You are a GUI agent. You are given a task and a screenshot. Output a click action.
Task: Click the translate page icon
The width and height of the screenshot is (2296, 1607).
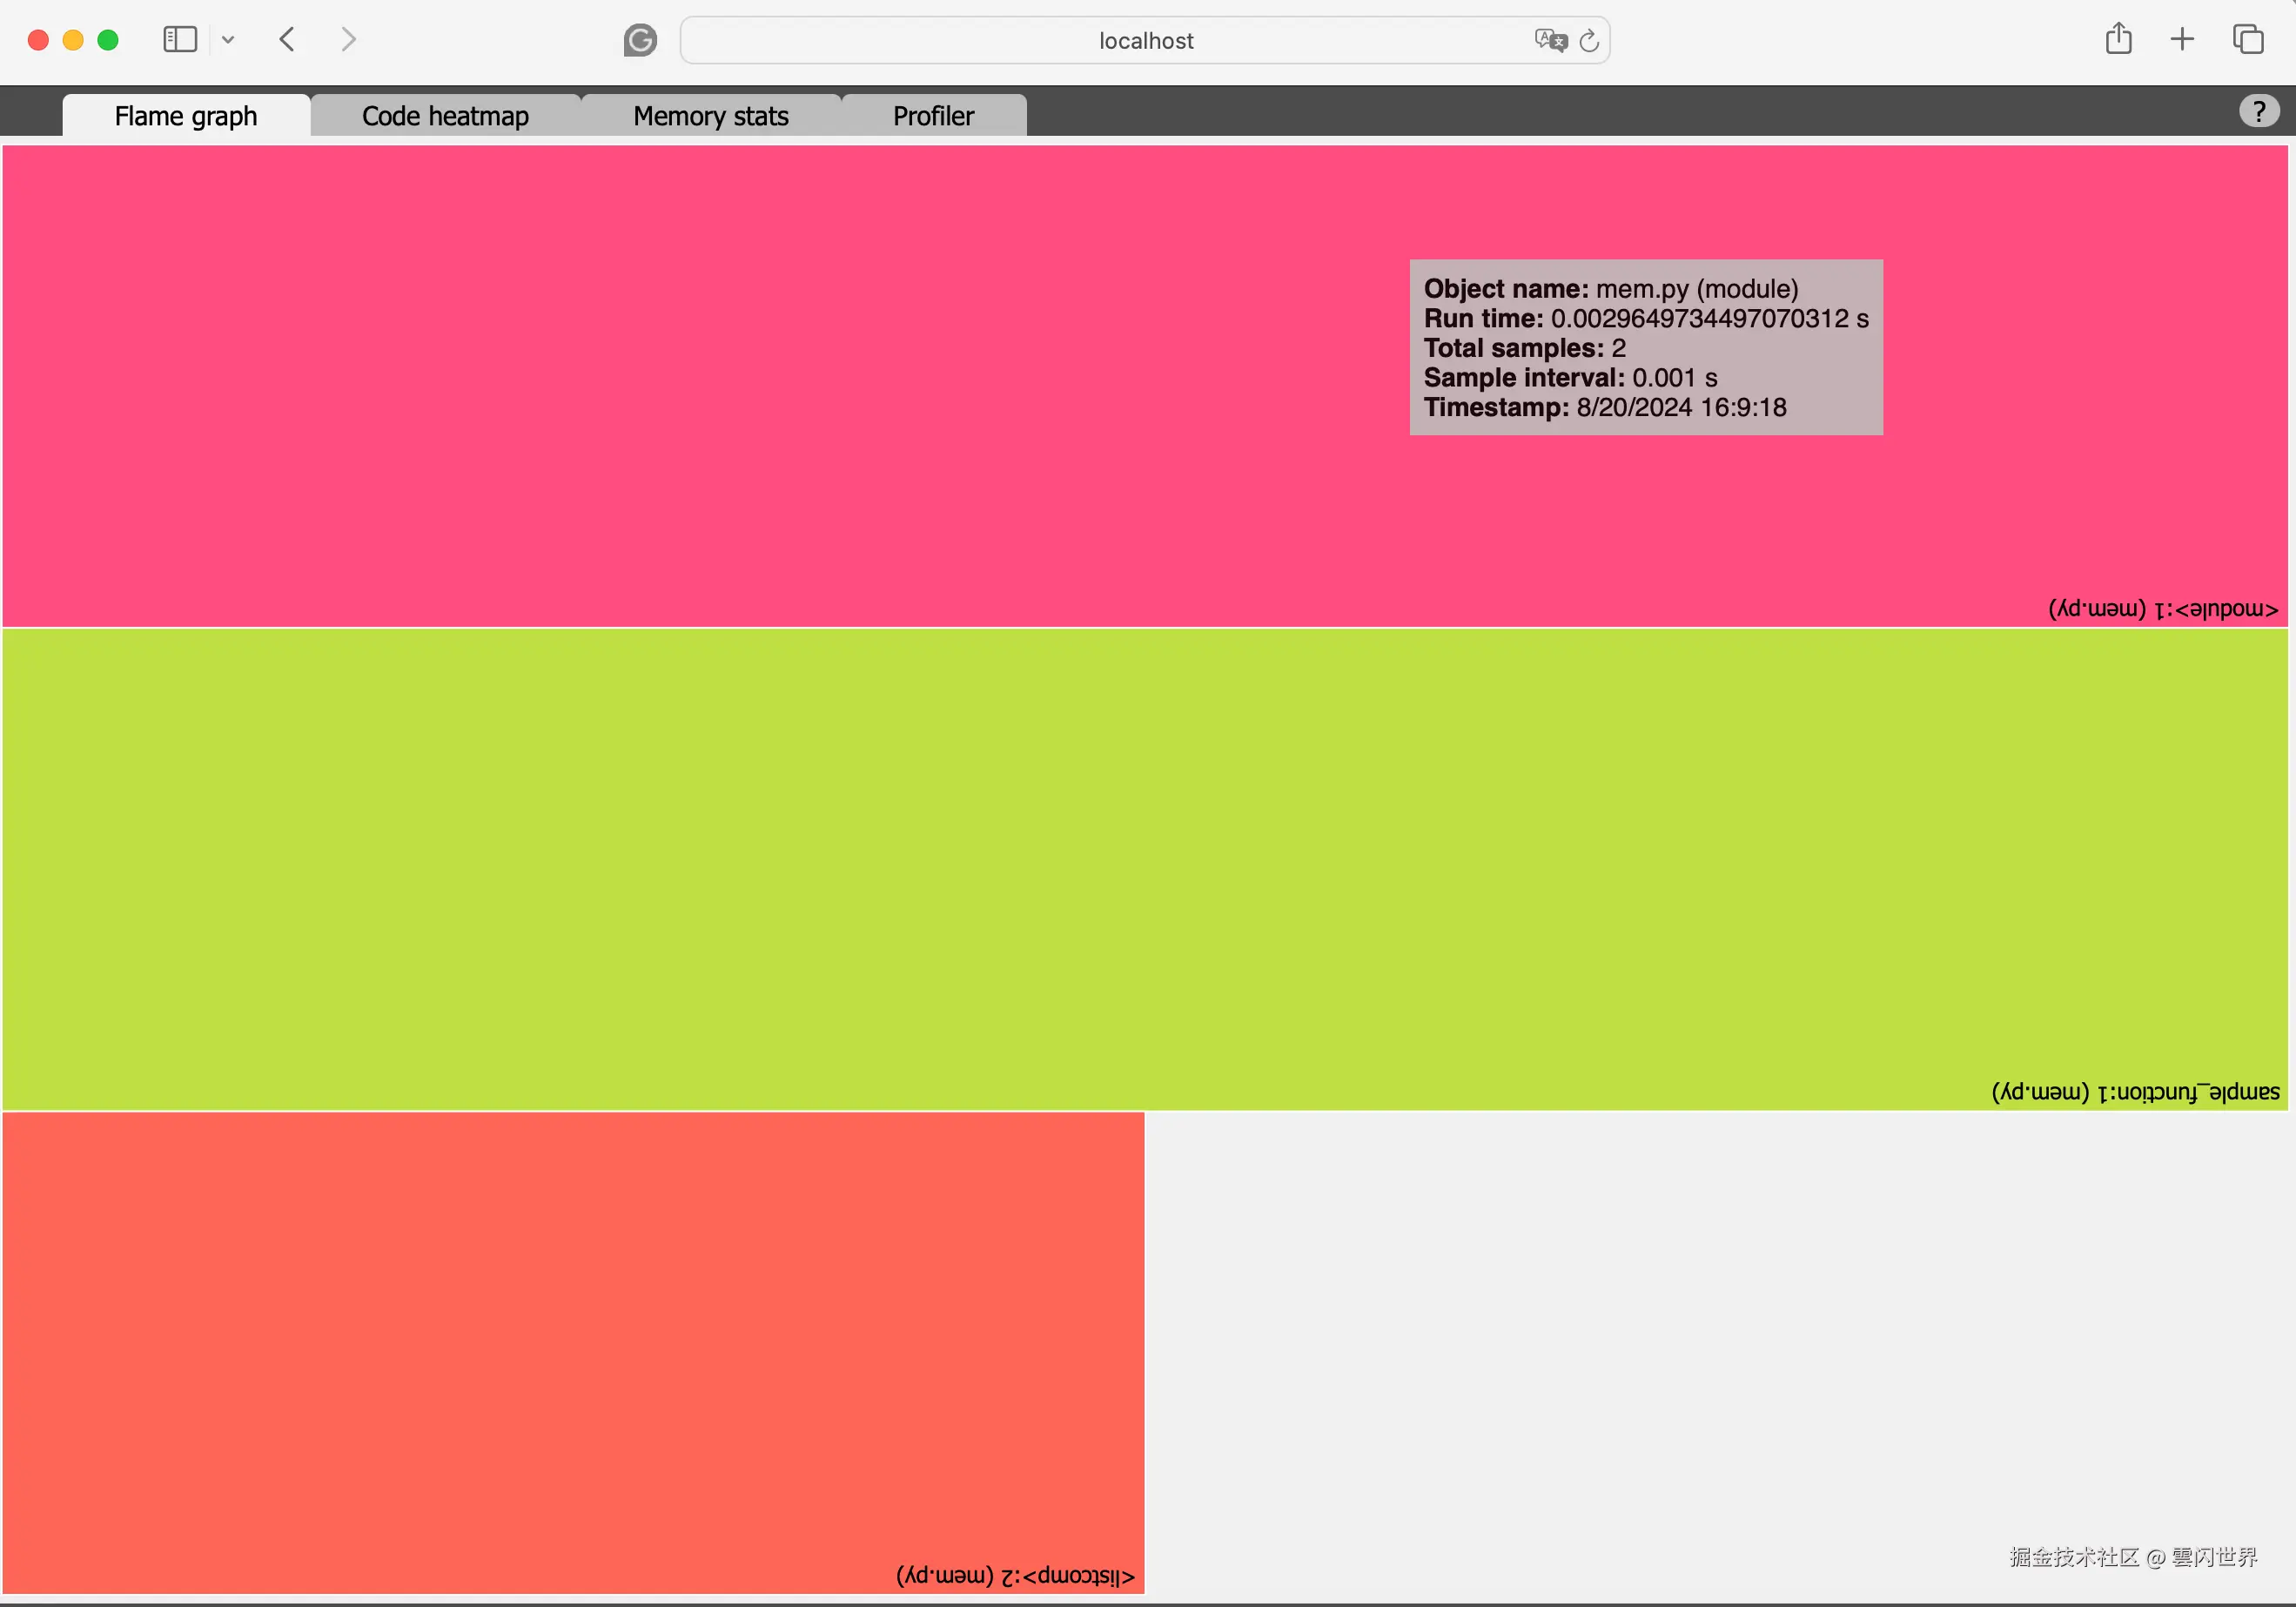click(x=1550, y=40)
